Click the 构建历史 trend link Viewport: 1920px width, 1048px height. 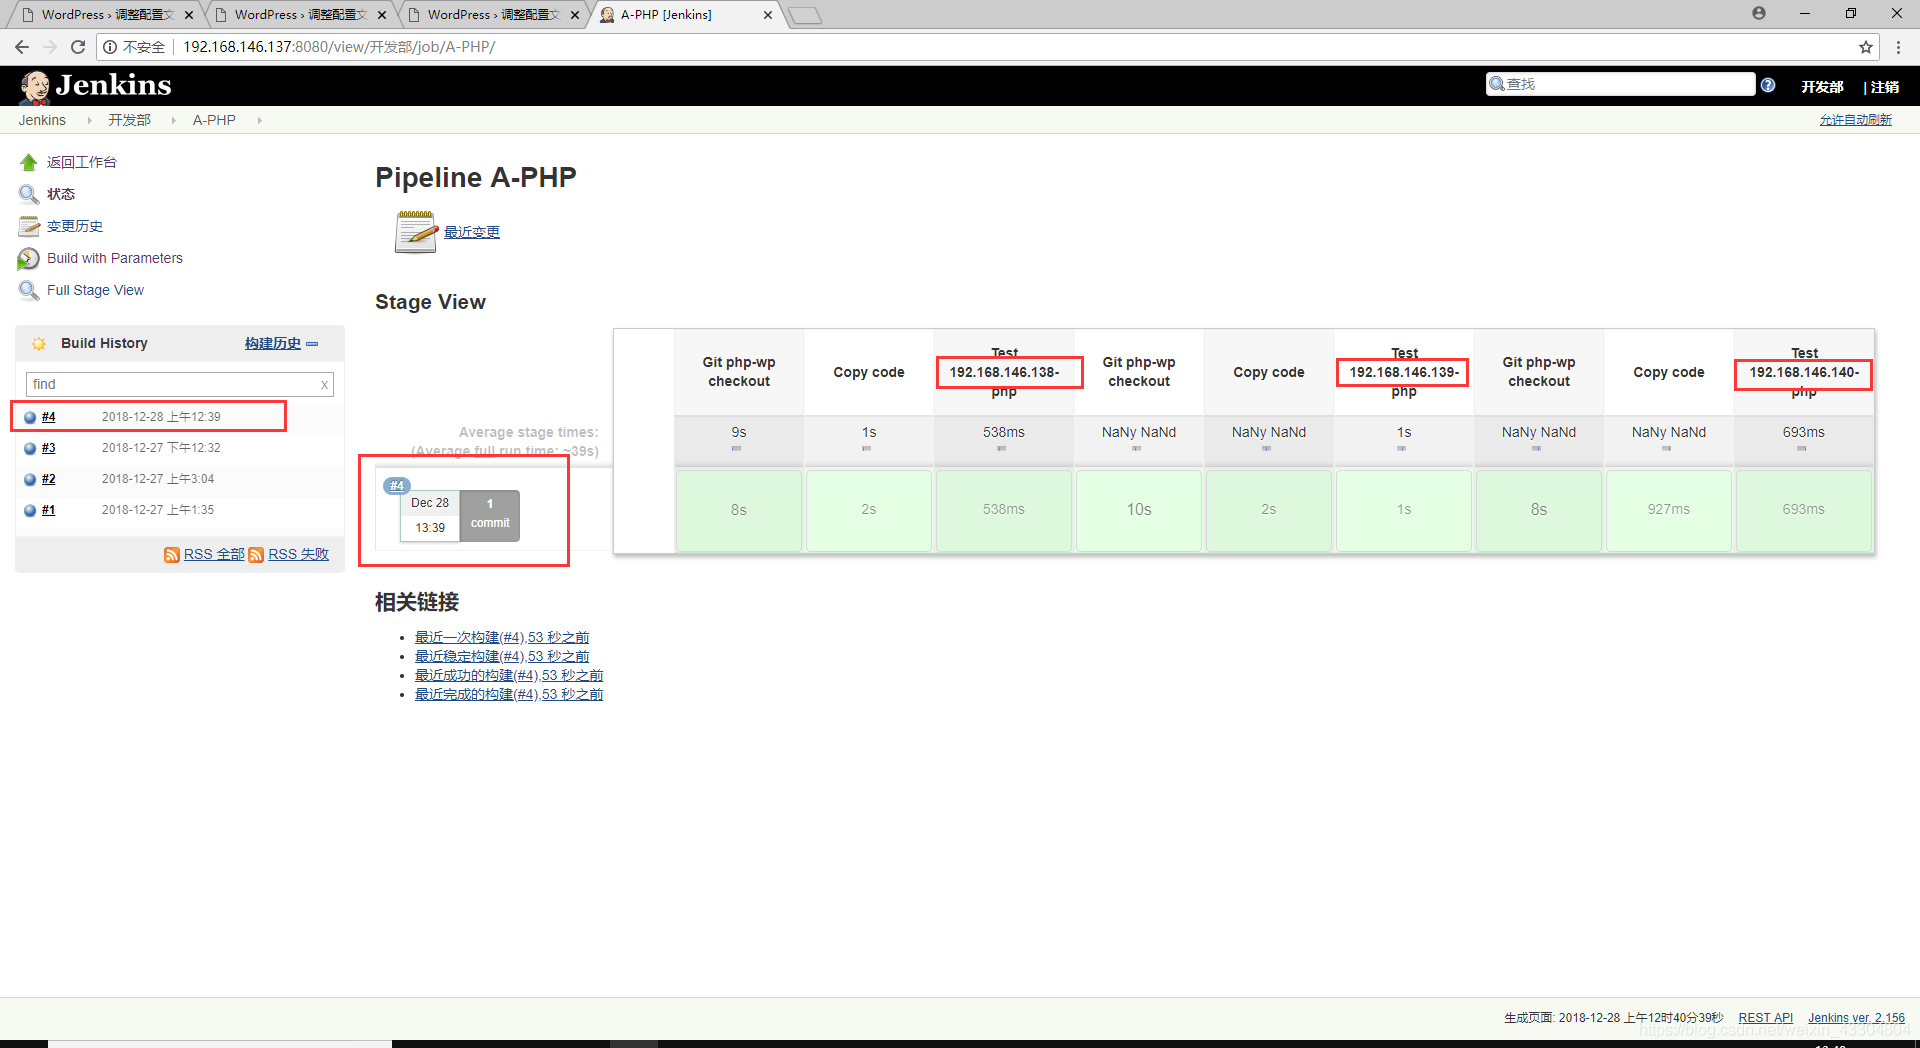(273, 343)
